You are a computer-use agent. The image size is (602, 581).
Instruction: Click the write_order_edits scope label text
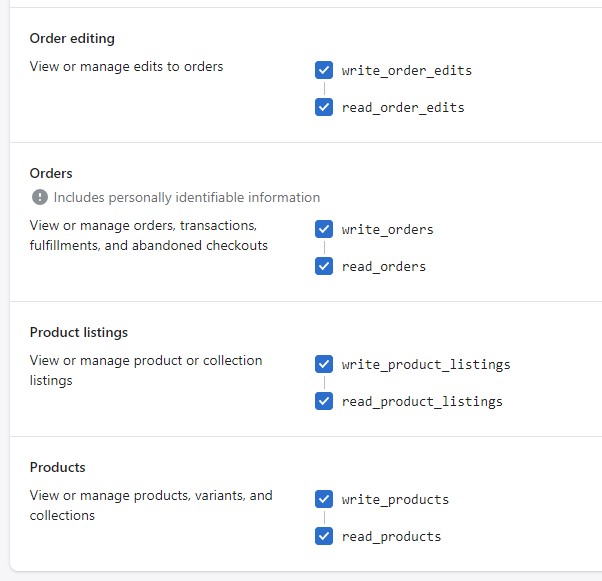click(407, 71)
